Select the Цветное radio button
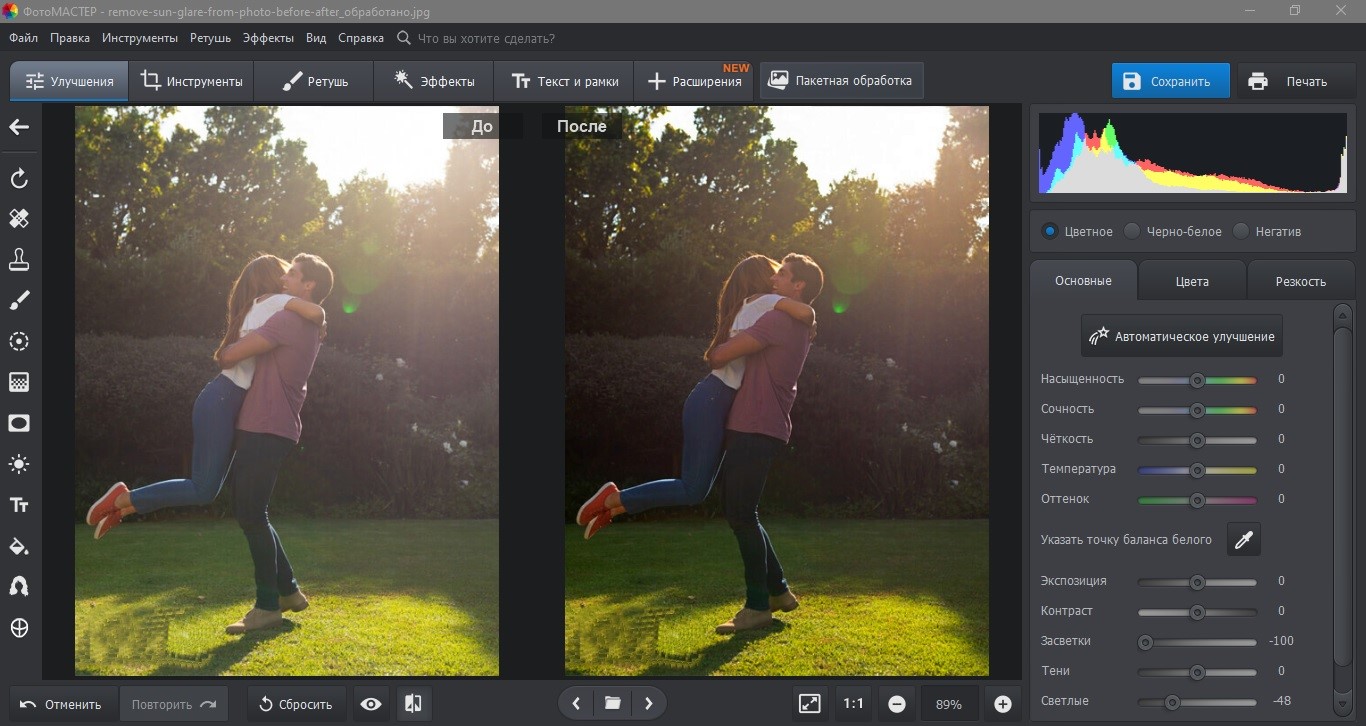The width and height of the screenshot is (1366, 726). coord(1050,231)
